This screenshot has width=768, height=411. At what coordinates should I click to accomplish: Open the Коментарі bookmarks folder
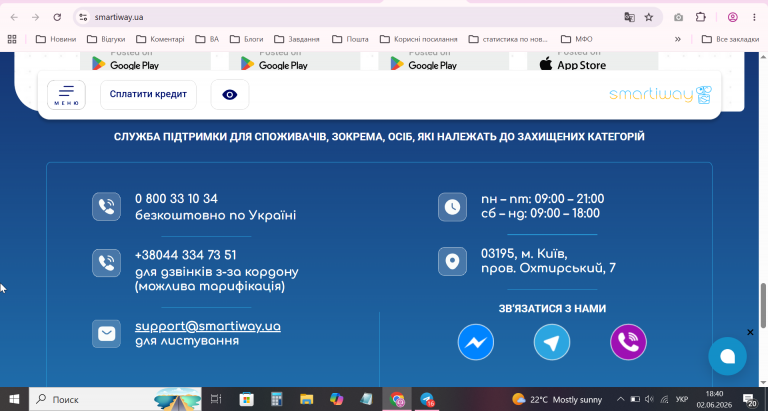[160, 39]
